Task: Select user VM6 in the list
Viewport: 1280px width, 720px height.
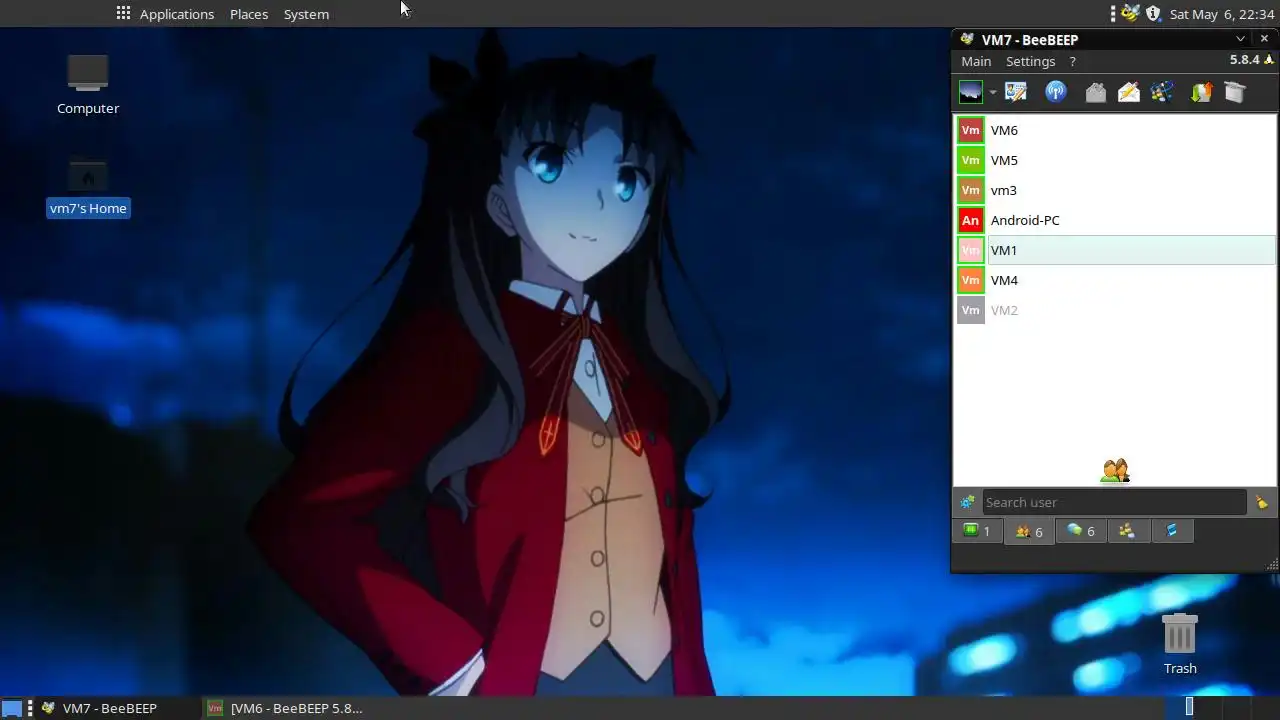Action: coord(1115,130)
